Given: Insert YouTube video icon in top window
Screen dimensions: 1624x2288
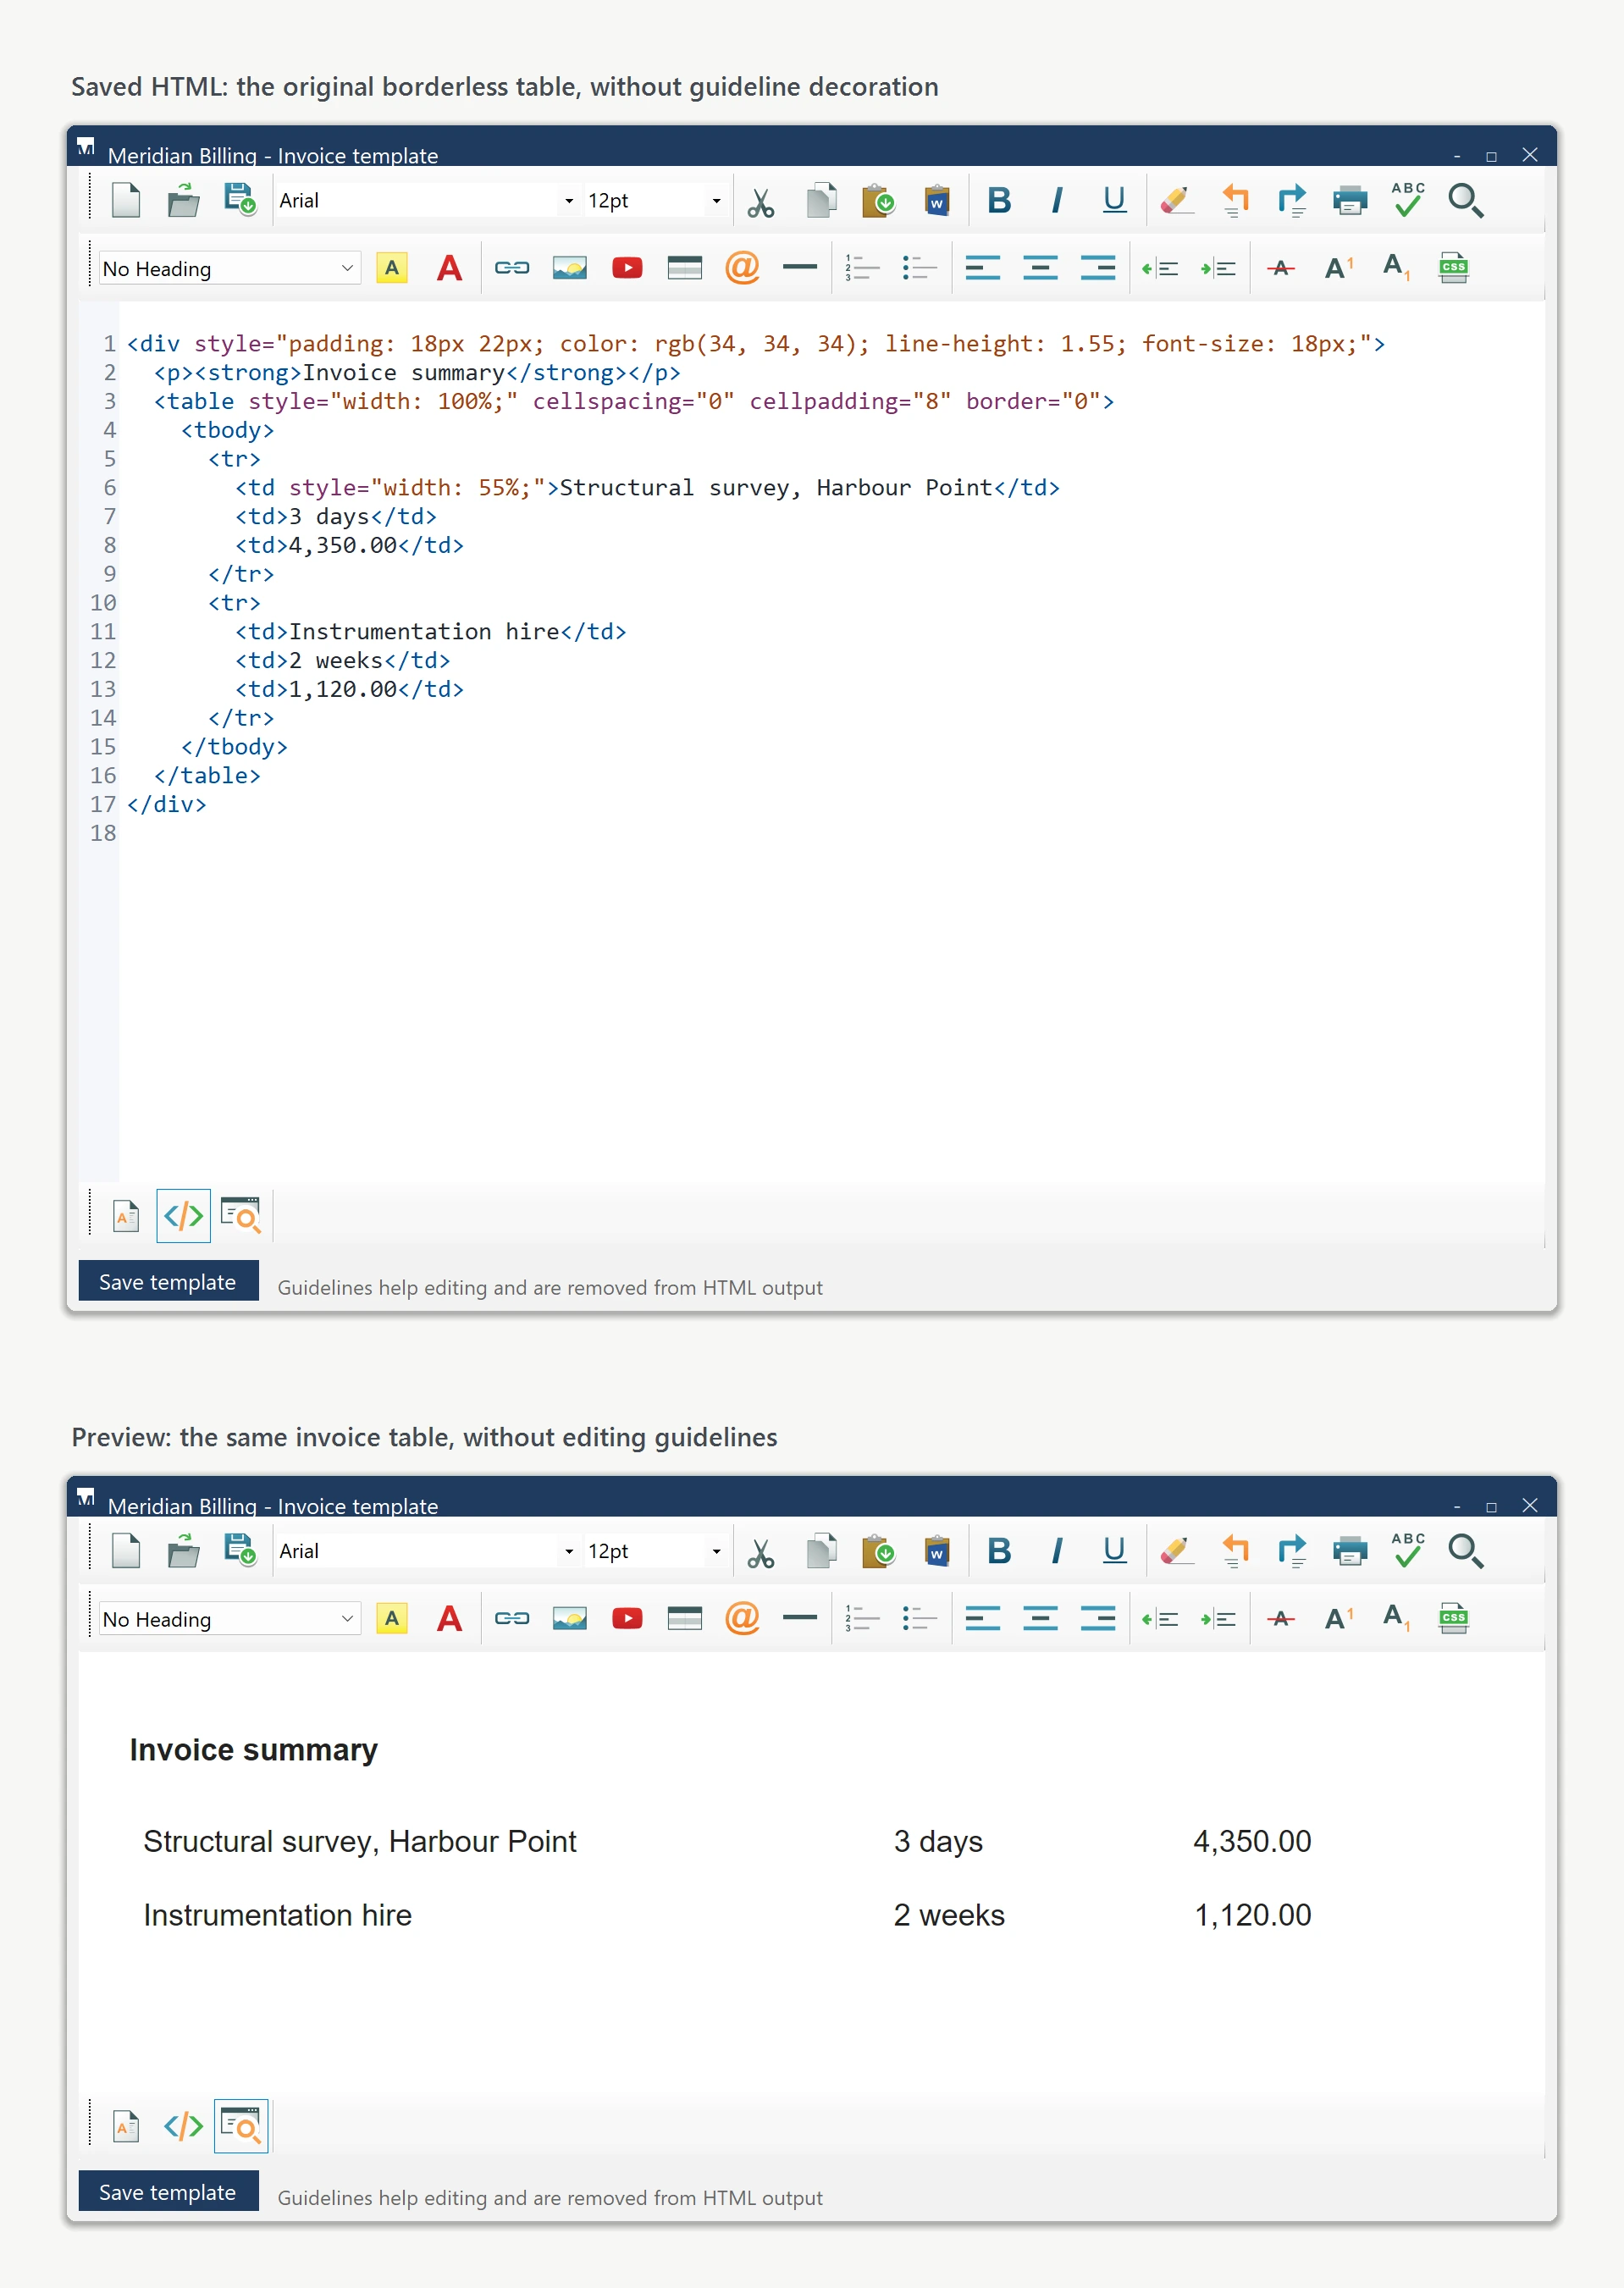Looking at the screenshot, I should (627, 268).
